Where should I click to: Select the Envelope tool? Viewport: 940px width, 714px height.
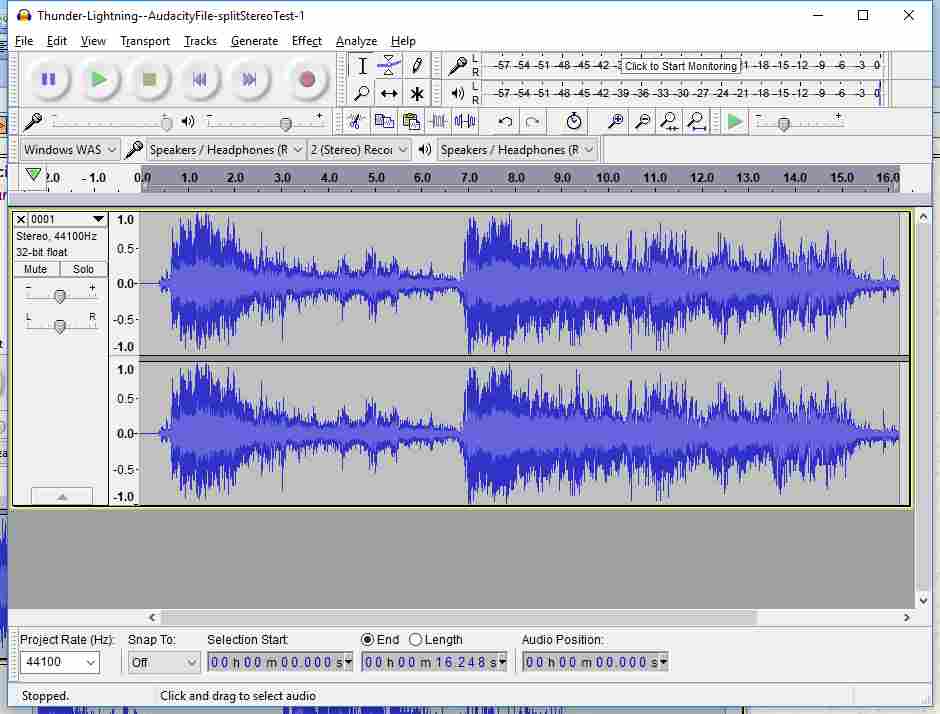(x=389, y=66)
